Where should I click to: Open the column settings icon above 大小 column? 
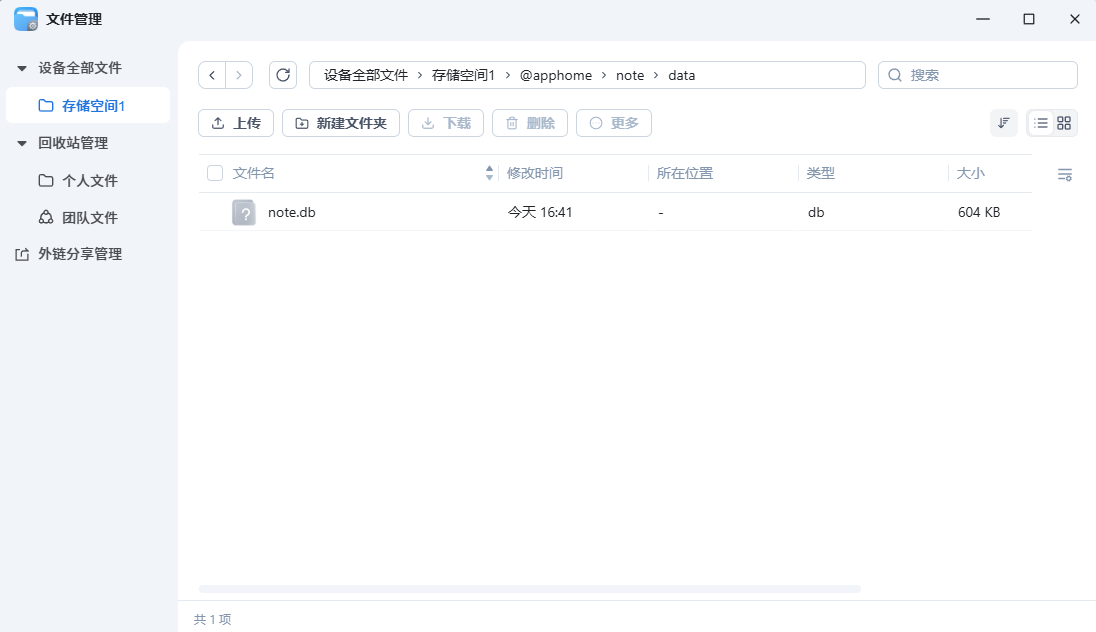(1064, 173)
